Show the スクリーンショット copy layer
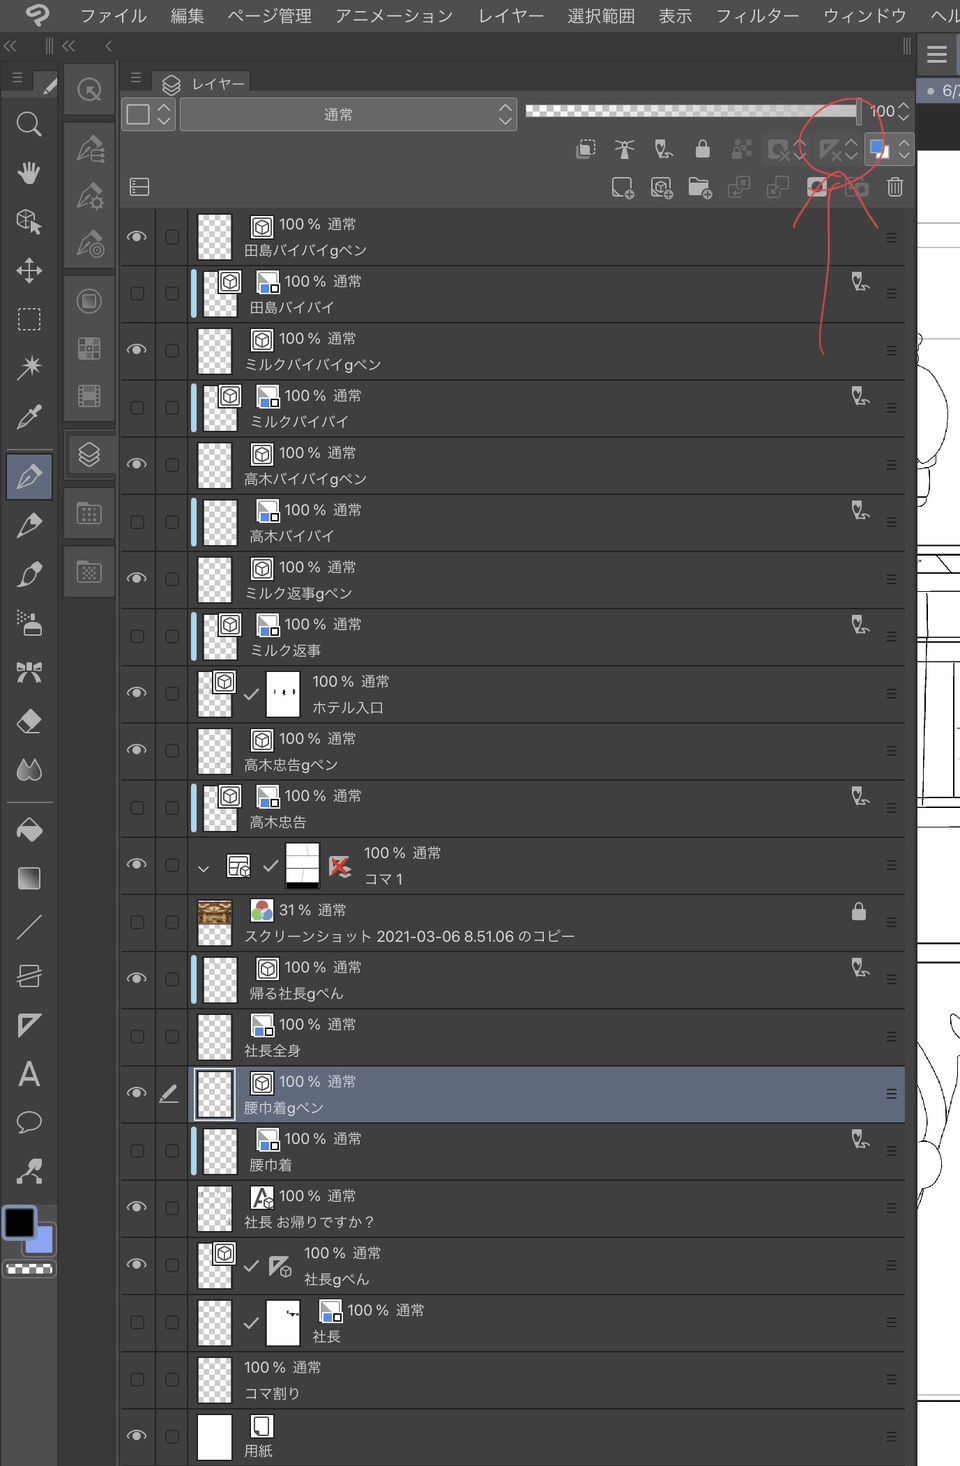The width and height of the screenshot is (960, 1466). (137, 922)
